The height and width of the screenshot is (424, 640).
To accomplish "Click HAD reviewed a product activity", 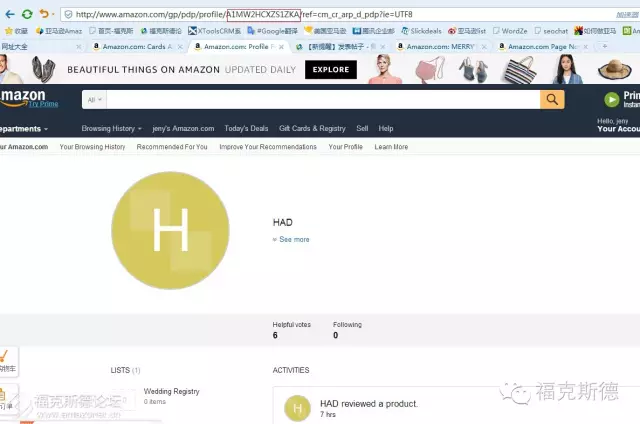I will pyautogui.click(x=369, y=404).
